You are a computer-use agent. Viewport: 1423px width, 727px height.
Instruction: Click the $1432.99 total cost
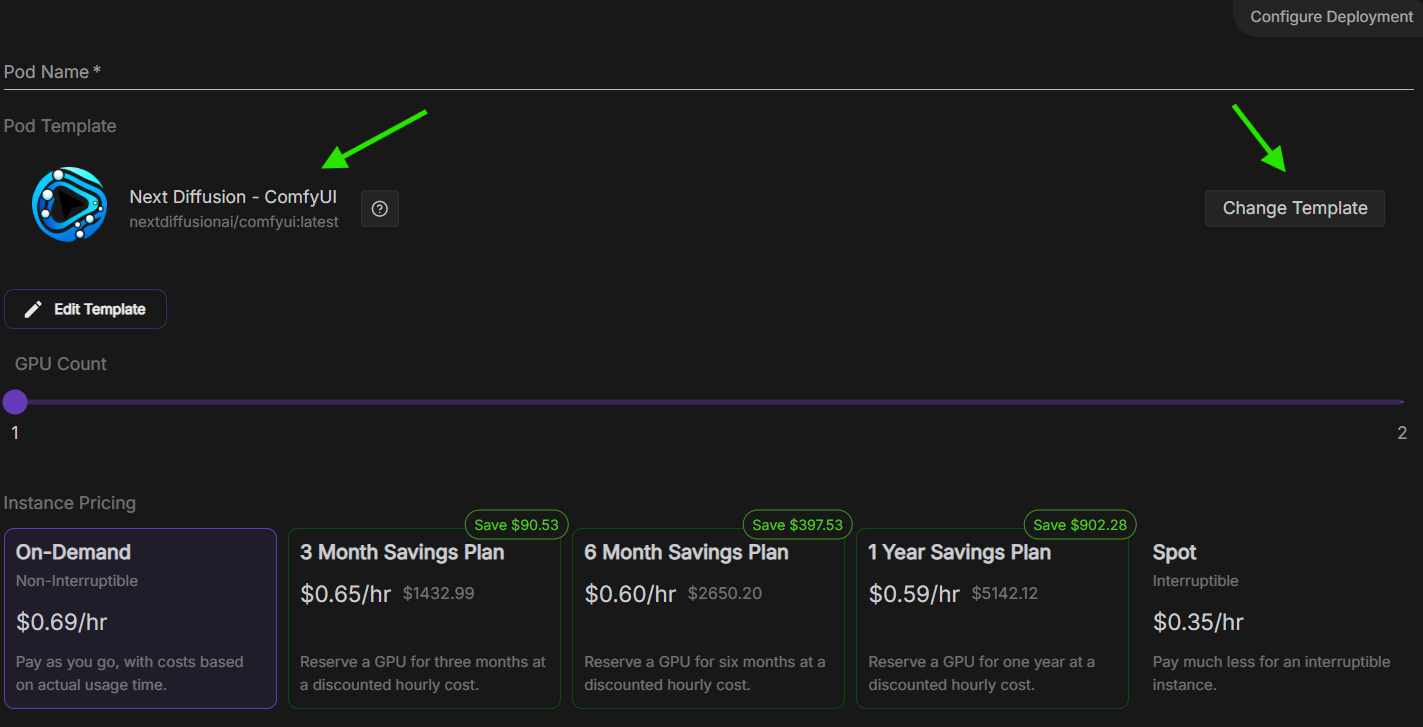tap(439, 594)
